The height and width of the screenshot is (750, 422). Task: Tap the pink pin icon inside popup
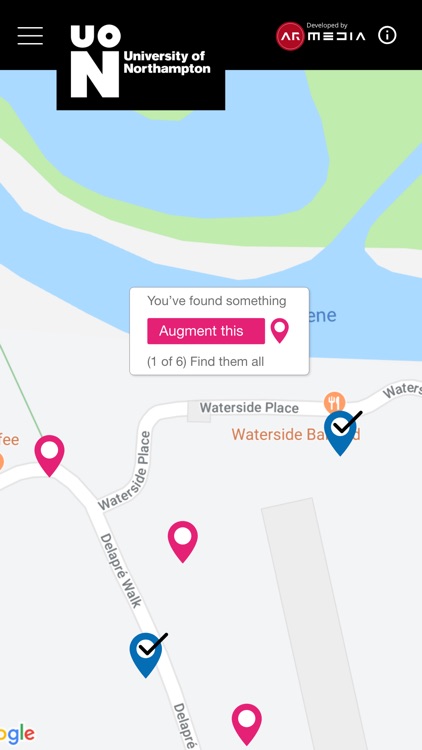tap(280, 331)
